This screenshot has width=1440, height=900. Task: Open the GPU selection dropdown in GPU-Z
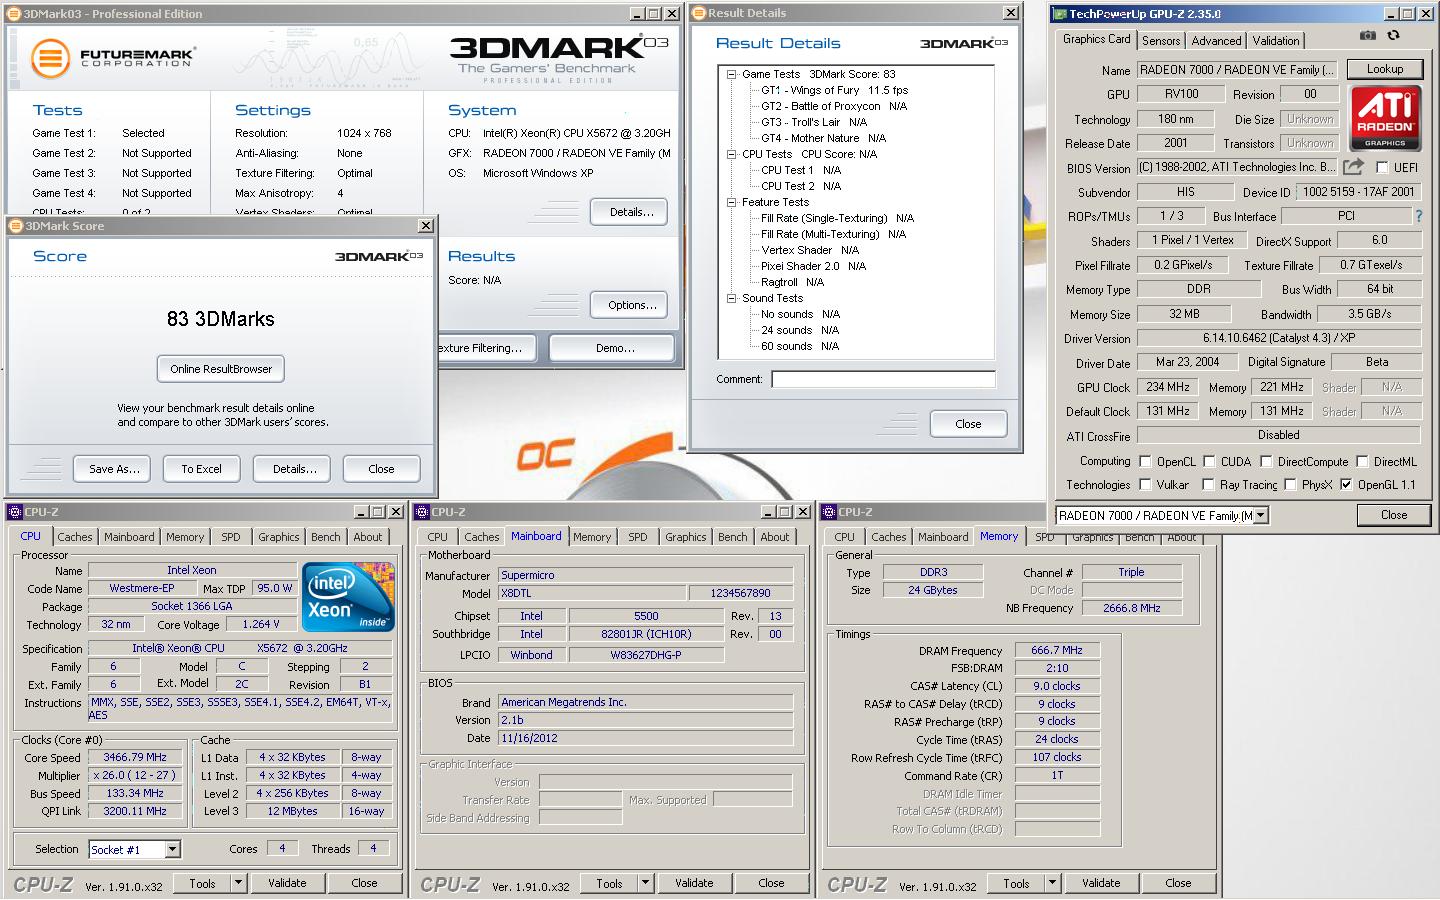coord(1260,516)
